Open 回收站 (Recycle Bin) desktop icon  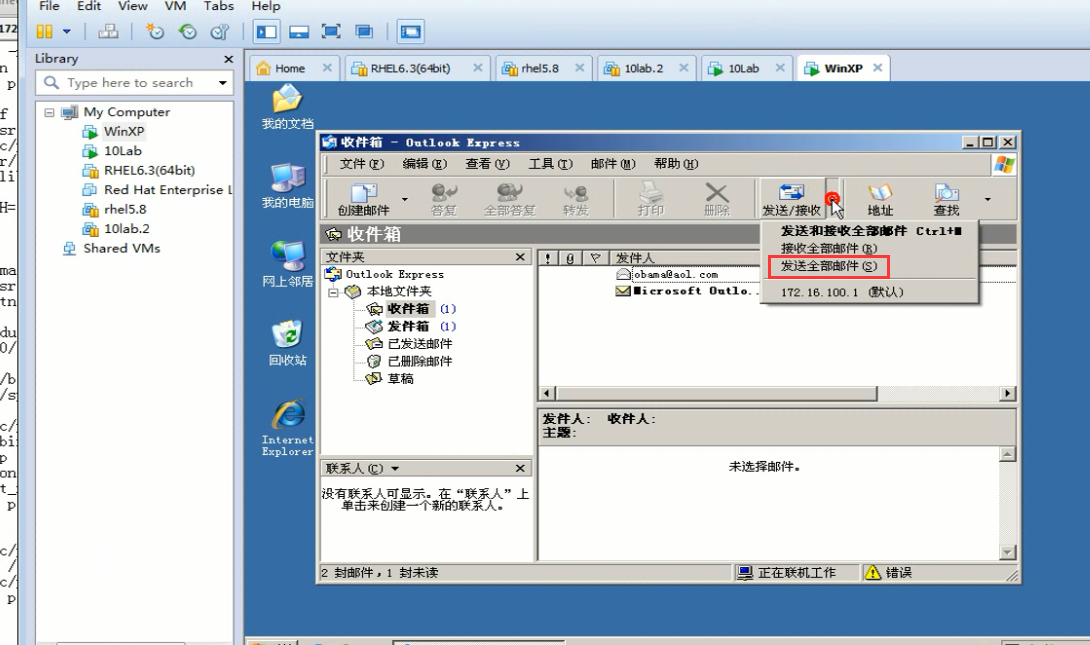pyautogui.click(x=287, y=343)
